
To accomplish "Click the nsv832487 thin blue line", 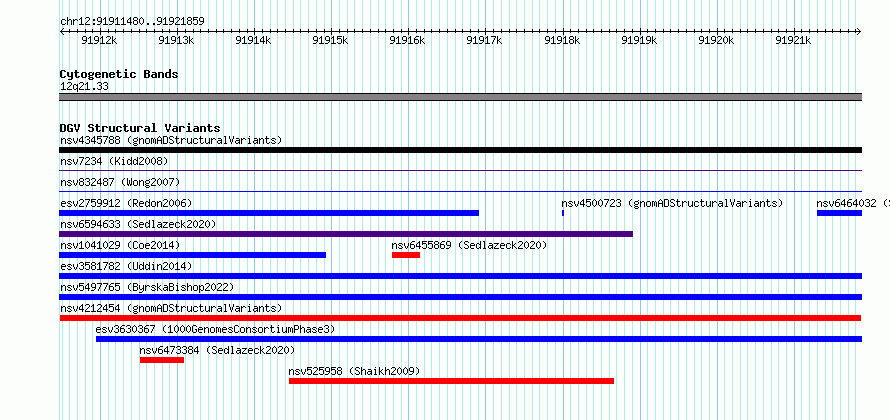I will pyautogui.click(x=460, y=192).
